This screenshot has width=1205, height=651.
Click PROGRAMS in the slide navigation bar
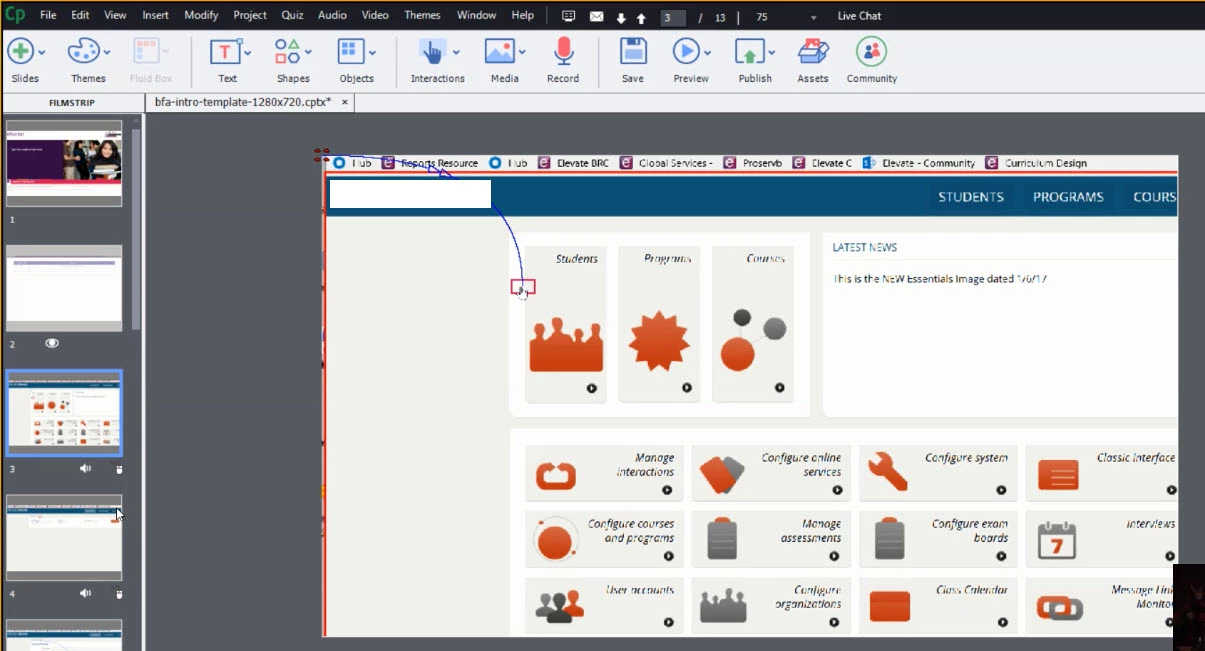1068,197
